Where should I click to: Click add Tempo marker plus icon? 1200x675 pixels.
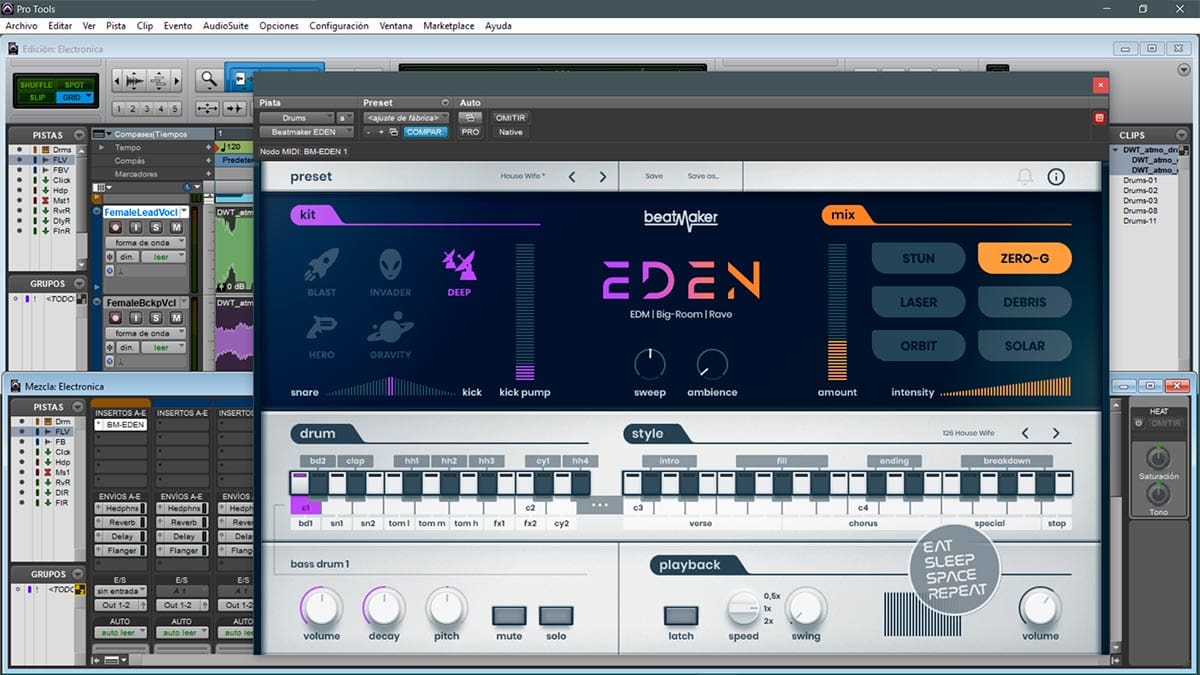coord(208,147)
